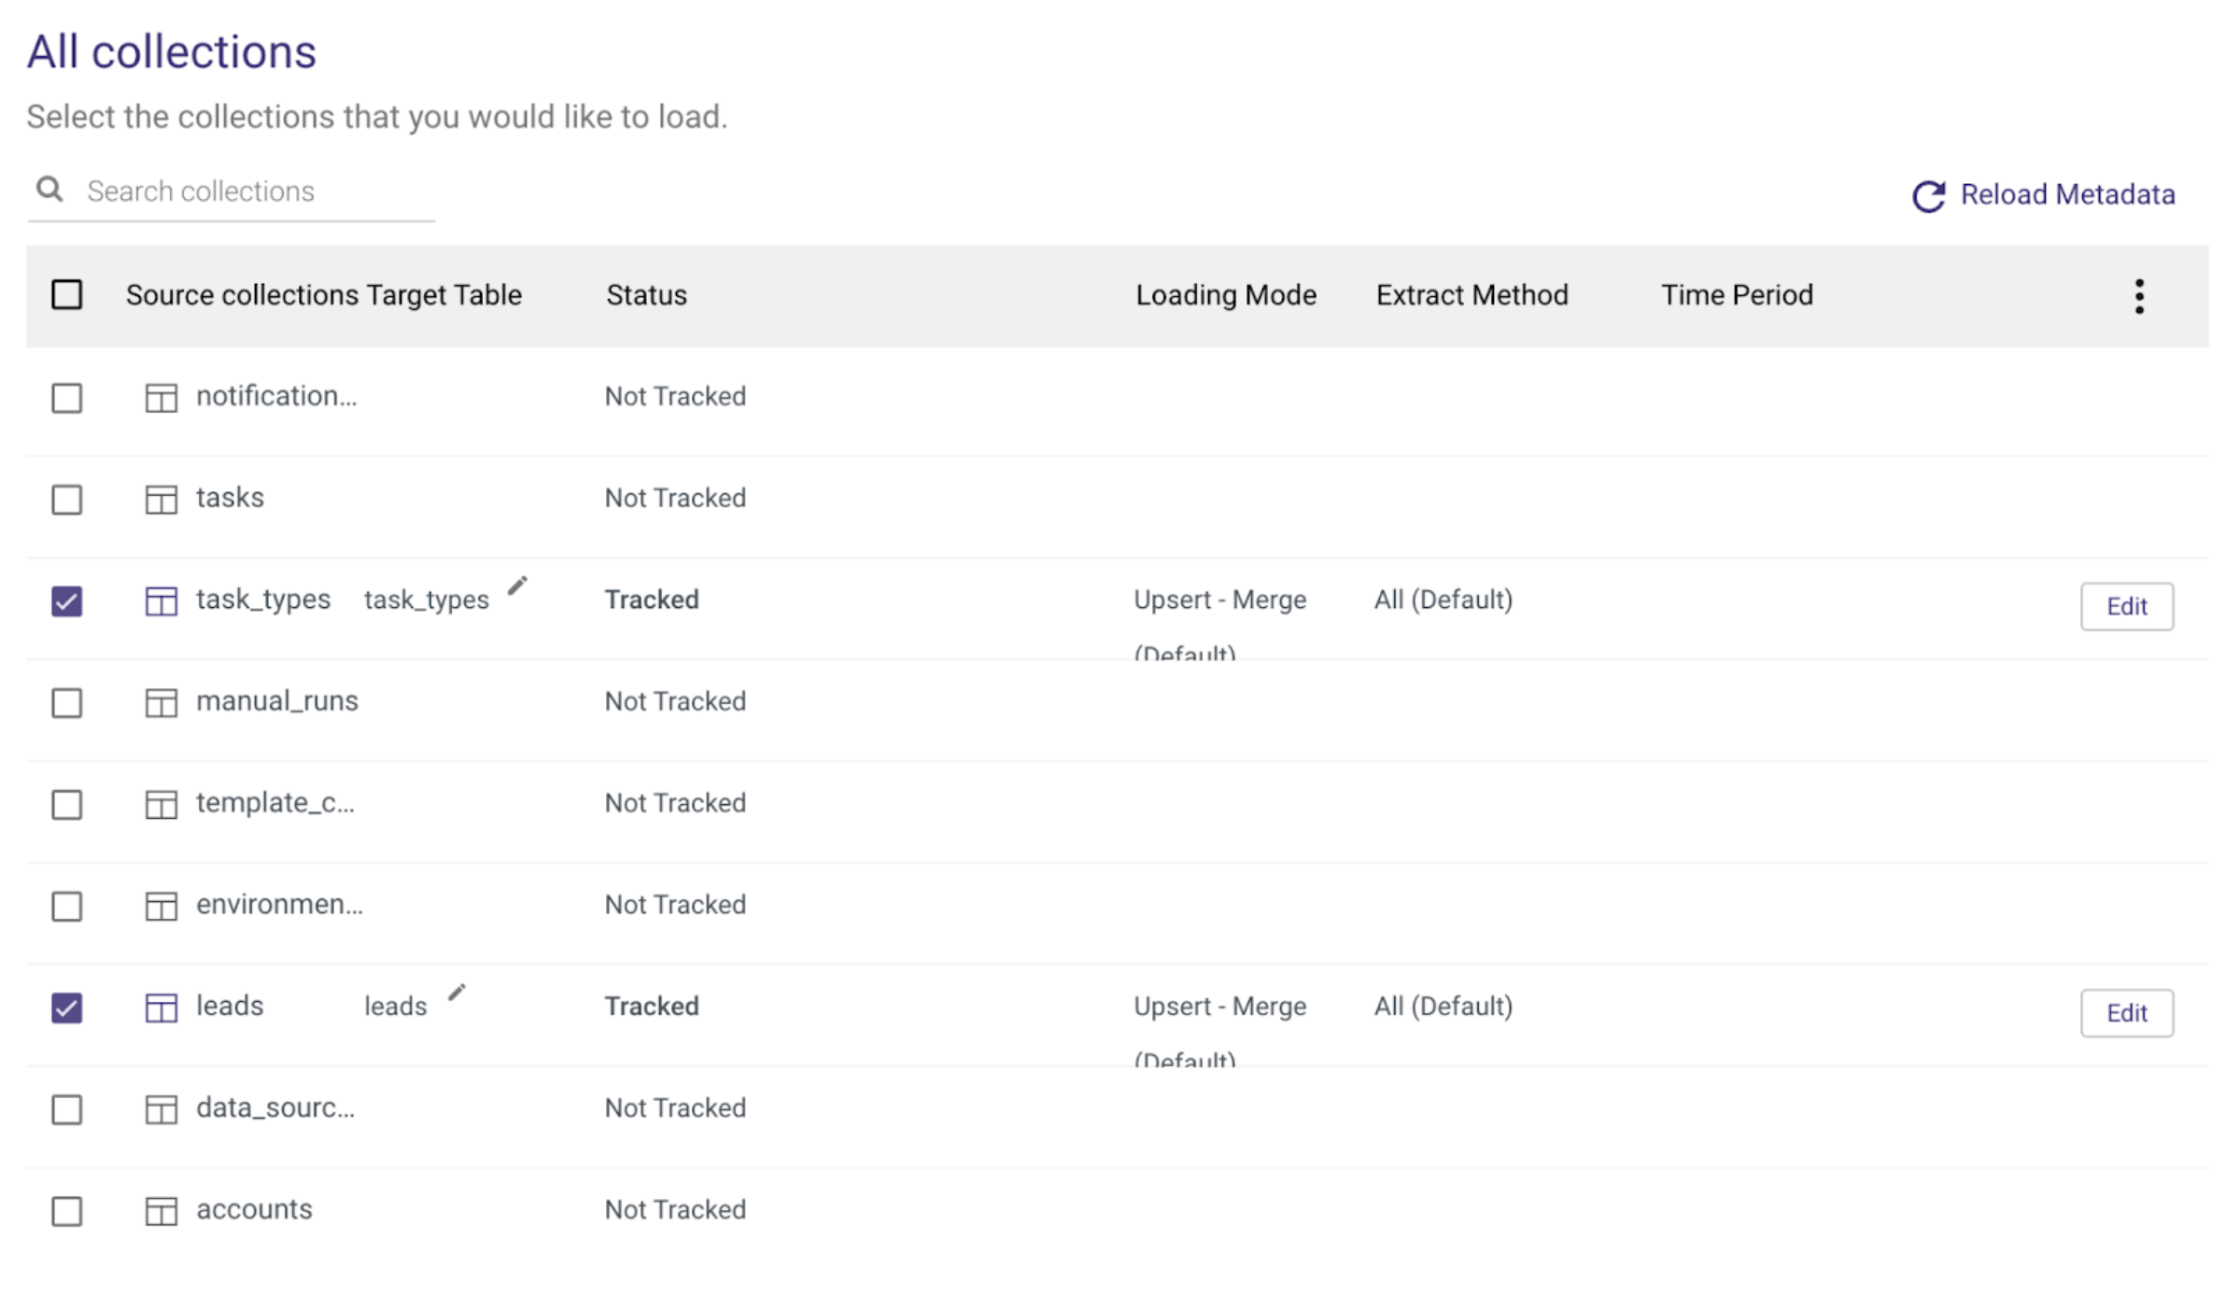Image resolution: width=2232 pixels, height=1304 pixels.
Task: Click Edit for the task_types row
Action: 2126,606
